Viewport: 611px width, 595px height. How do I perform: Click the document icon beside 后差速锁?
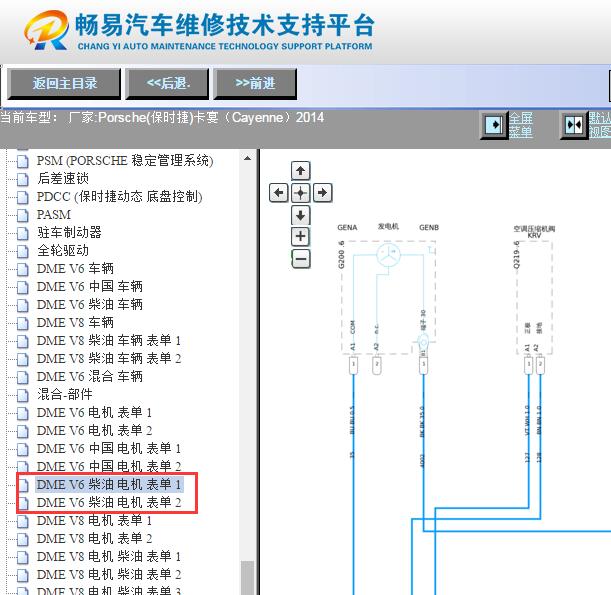pyautogui.click(x=23, y=179)
